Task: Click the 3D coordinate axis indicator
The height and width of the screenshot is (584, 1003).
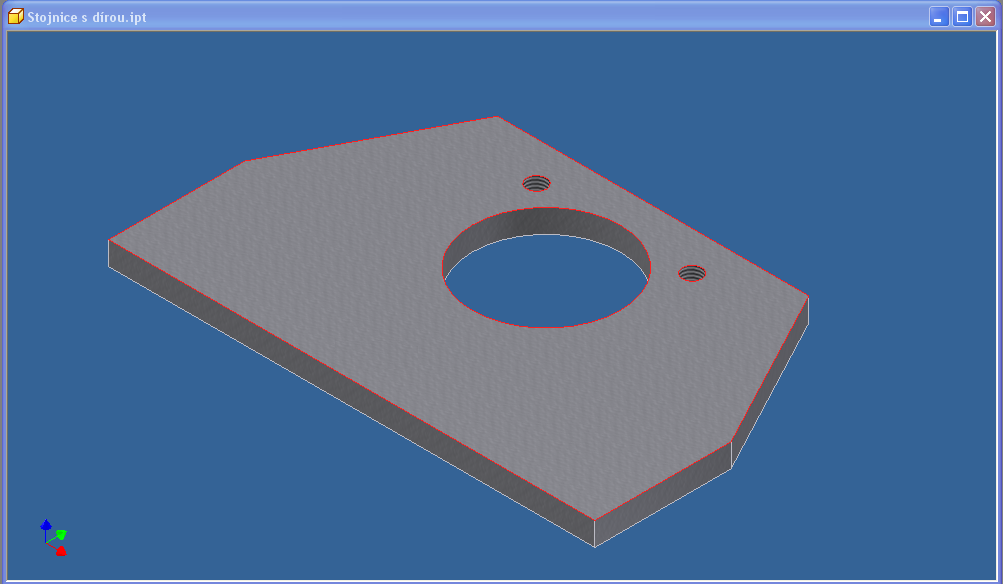Action: point(53,537)
